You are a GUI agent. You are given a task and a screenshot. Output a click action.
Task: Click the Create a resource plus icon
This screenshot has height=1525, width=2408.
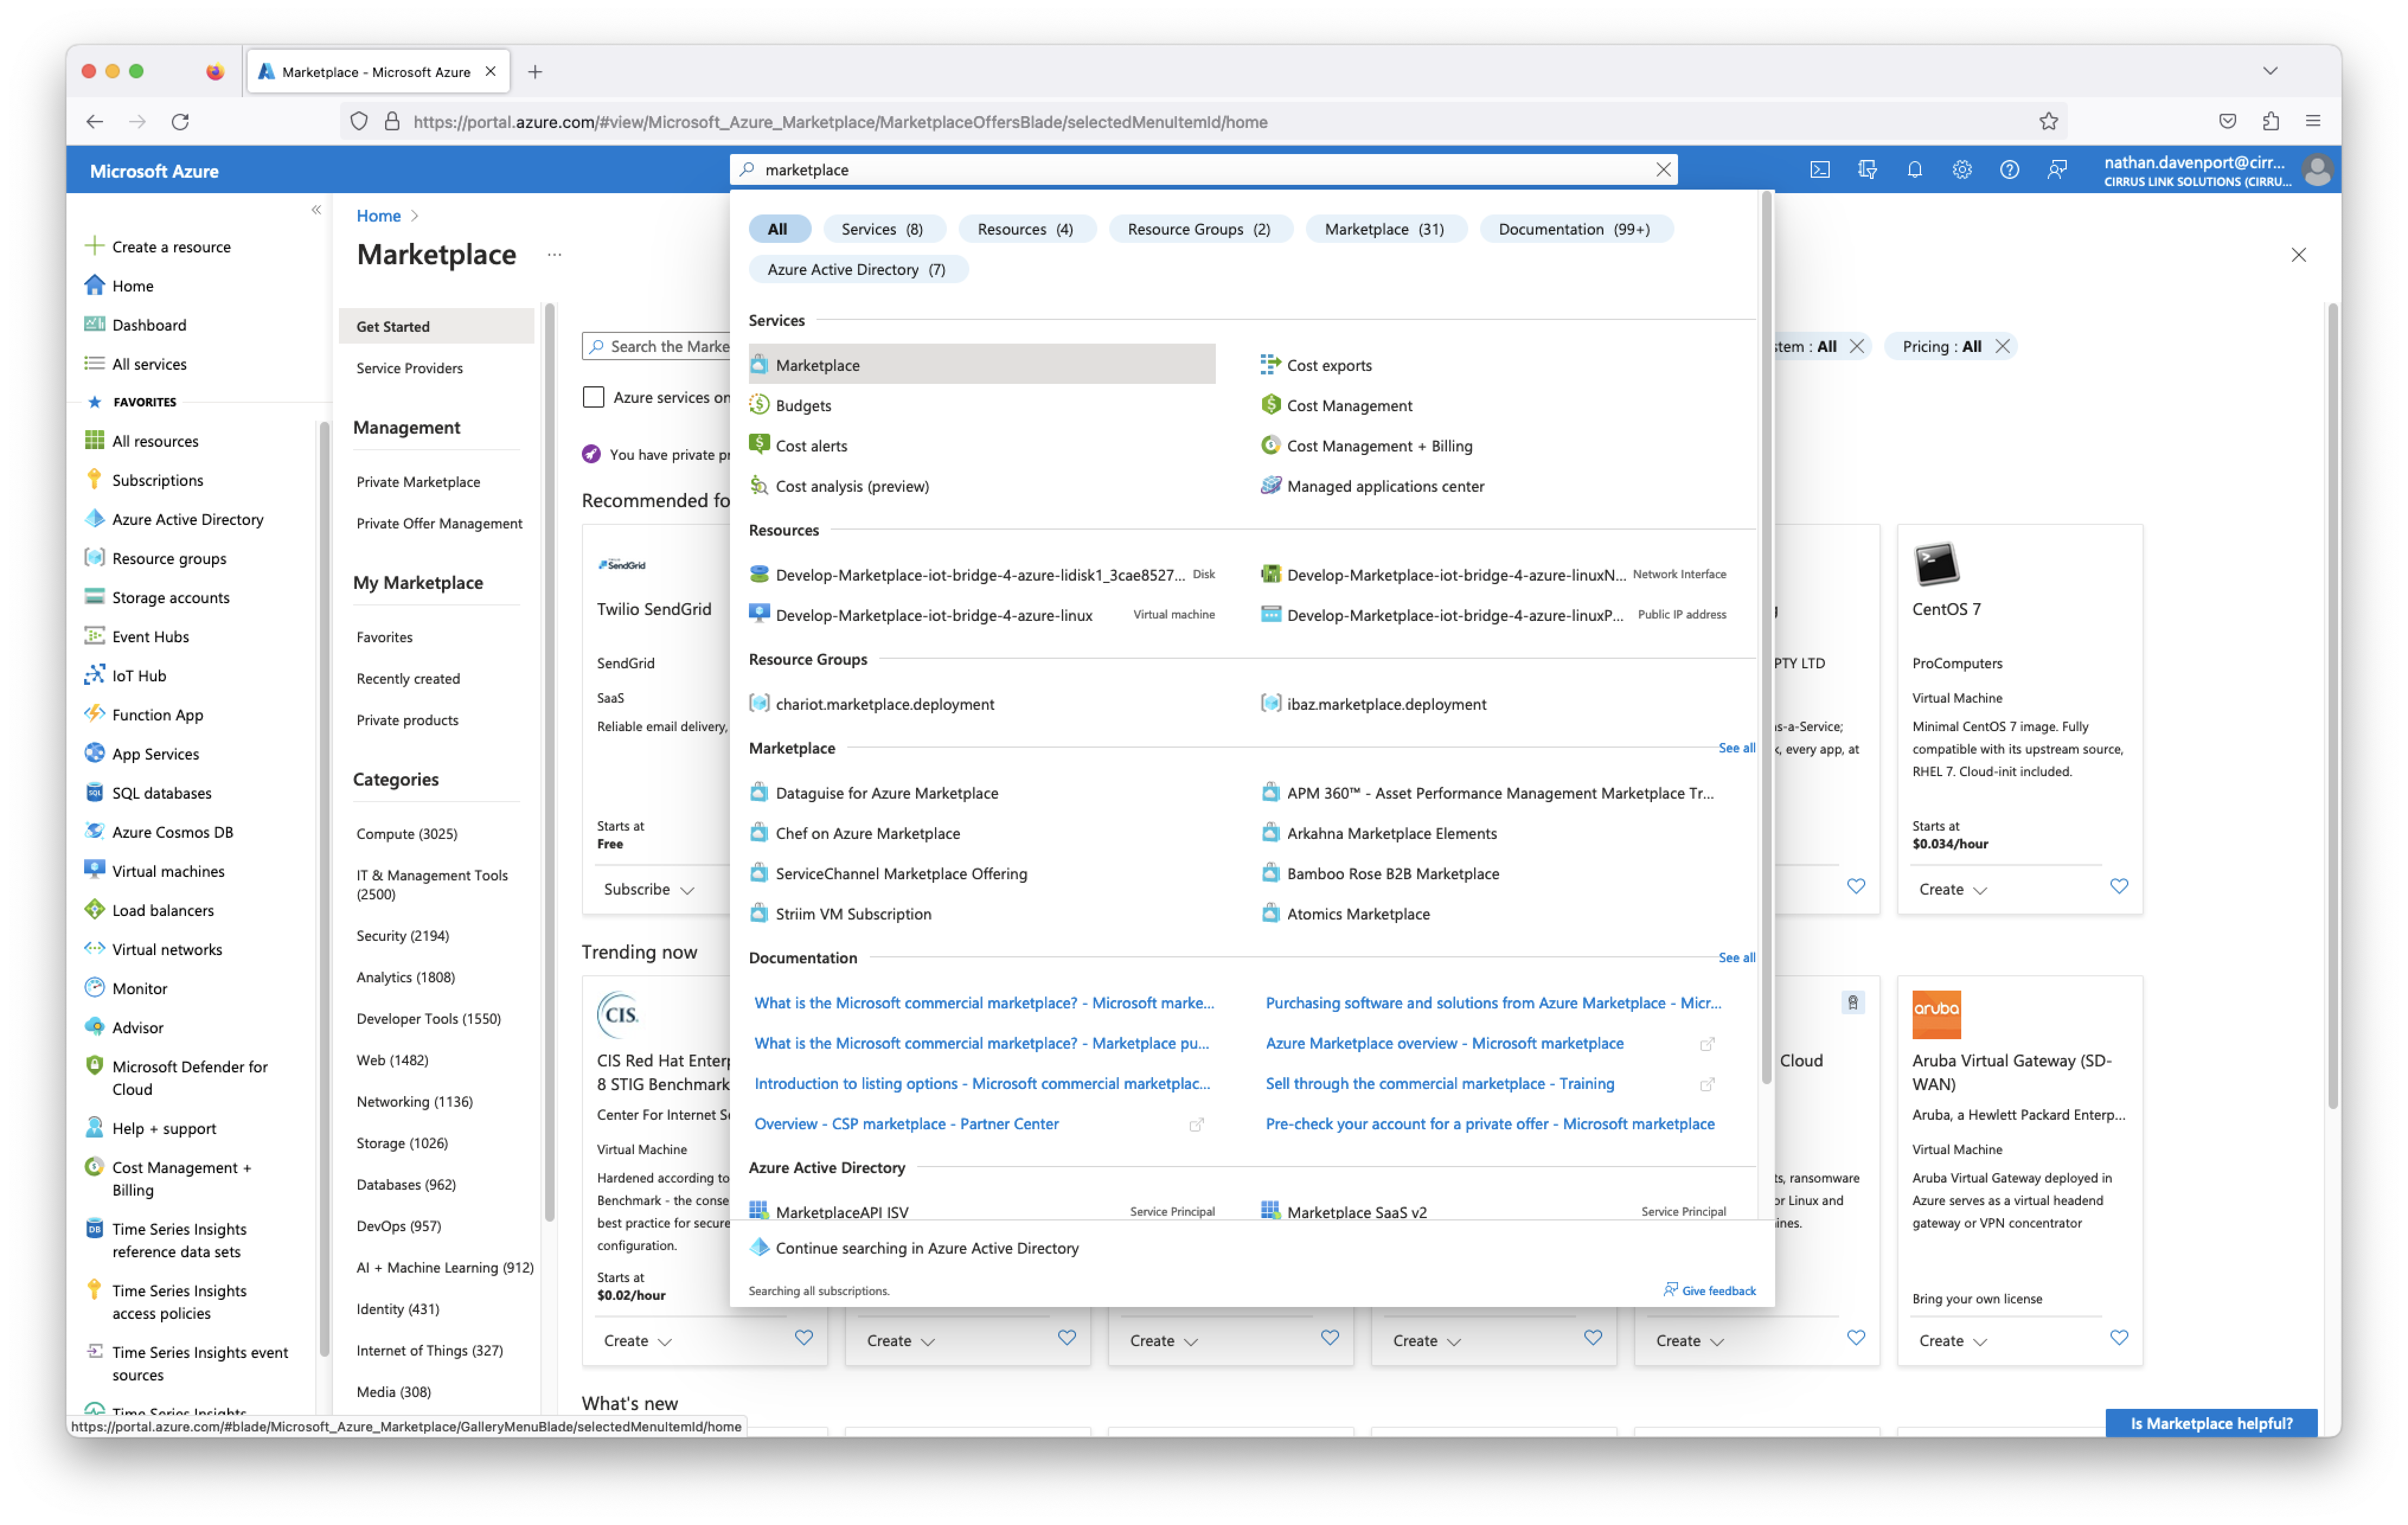(94, 246)
